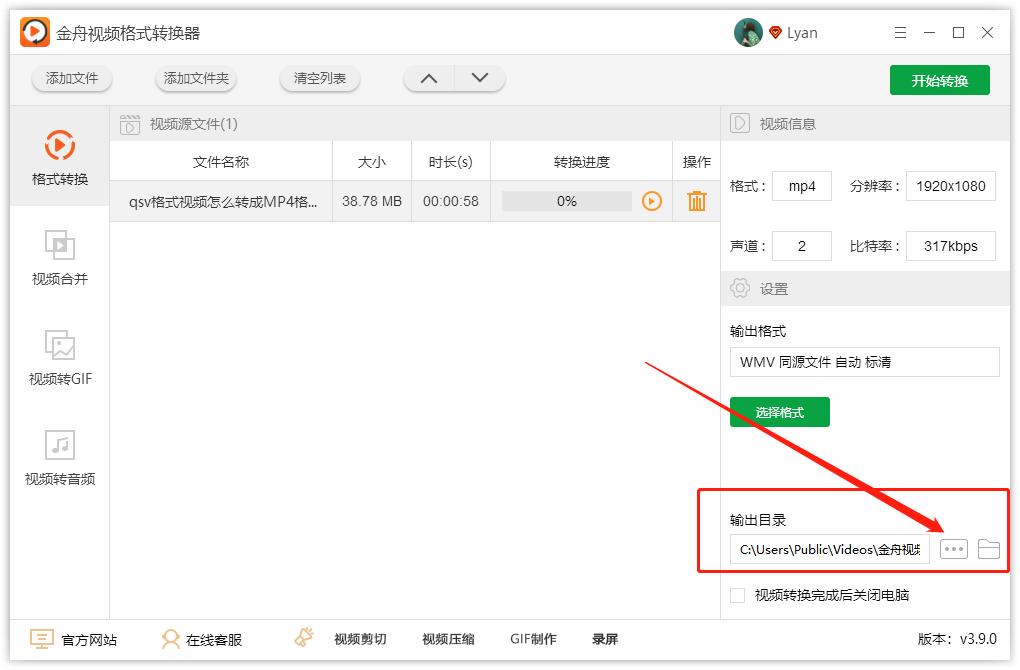Open the hamburger menu at top right
This screenshot has height=670, width=1020.
pyautogui.click(x=899, y=32)
